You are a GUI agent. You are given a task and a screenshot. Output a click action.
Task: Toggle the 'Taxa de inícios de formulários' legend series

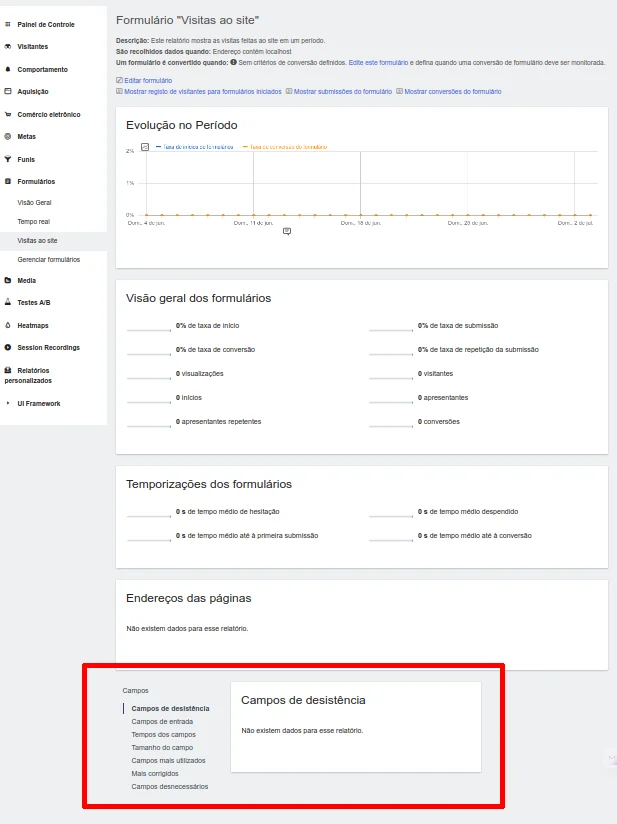pos(197,147)
